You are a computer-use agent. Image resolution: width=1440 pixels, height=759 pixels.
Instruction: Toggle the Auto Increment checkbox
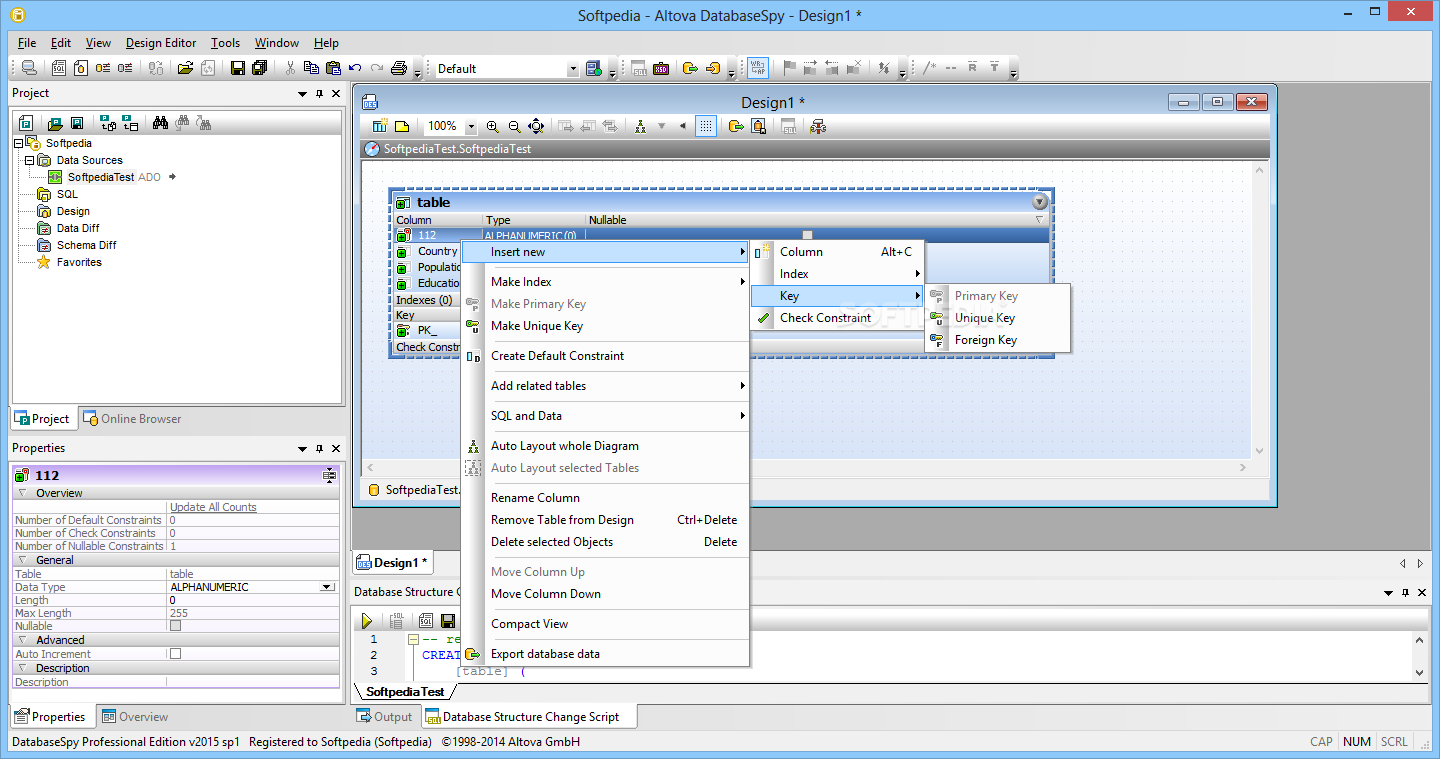pyautogui.click(x=176, y=654)
